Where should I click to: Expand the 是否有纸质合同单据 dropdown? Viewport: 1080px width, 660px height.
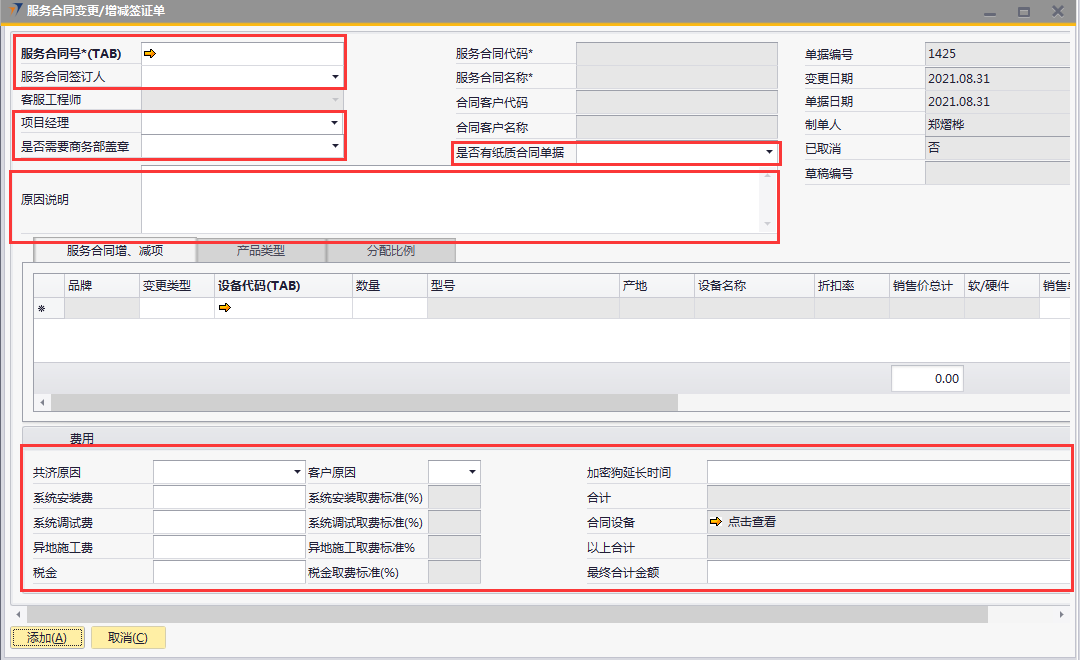pos(769,153)
